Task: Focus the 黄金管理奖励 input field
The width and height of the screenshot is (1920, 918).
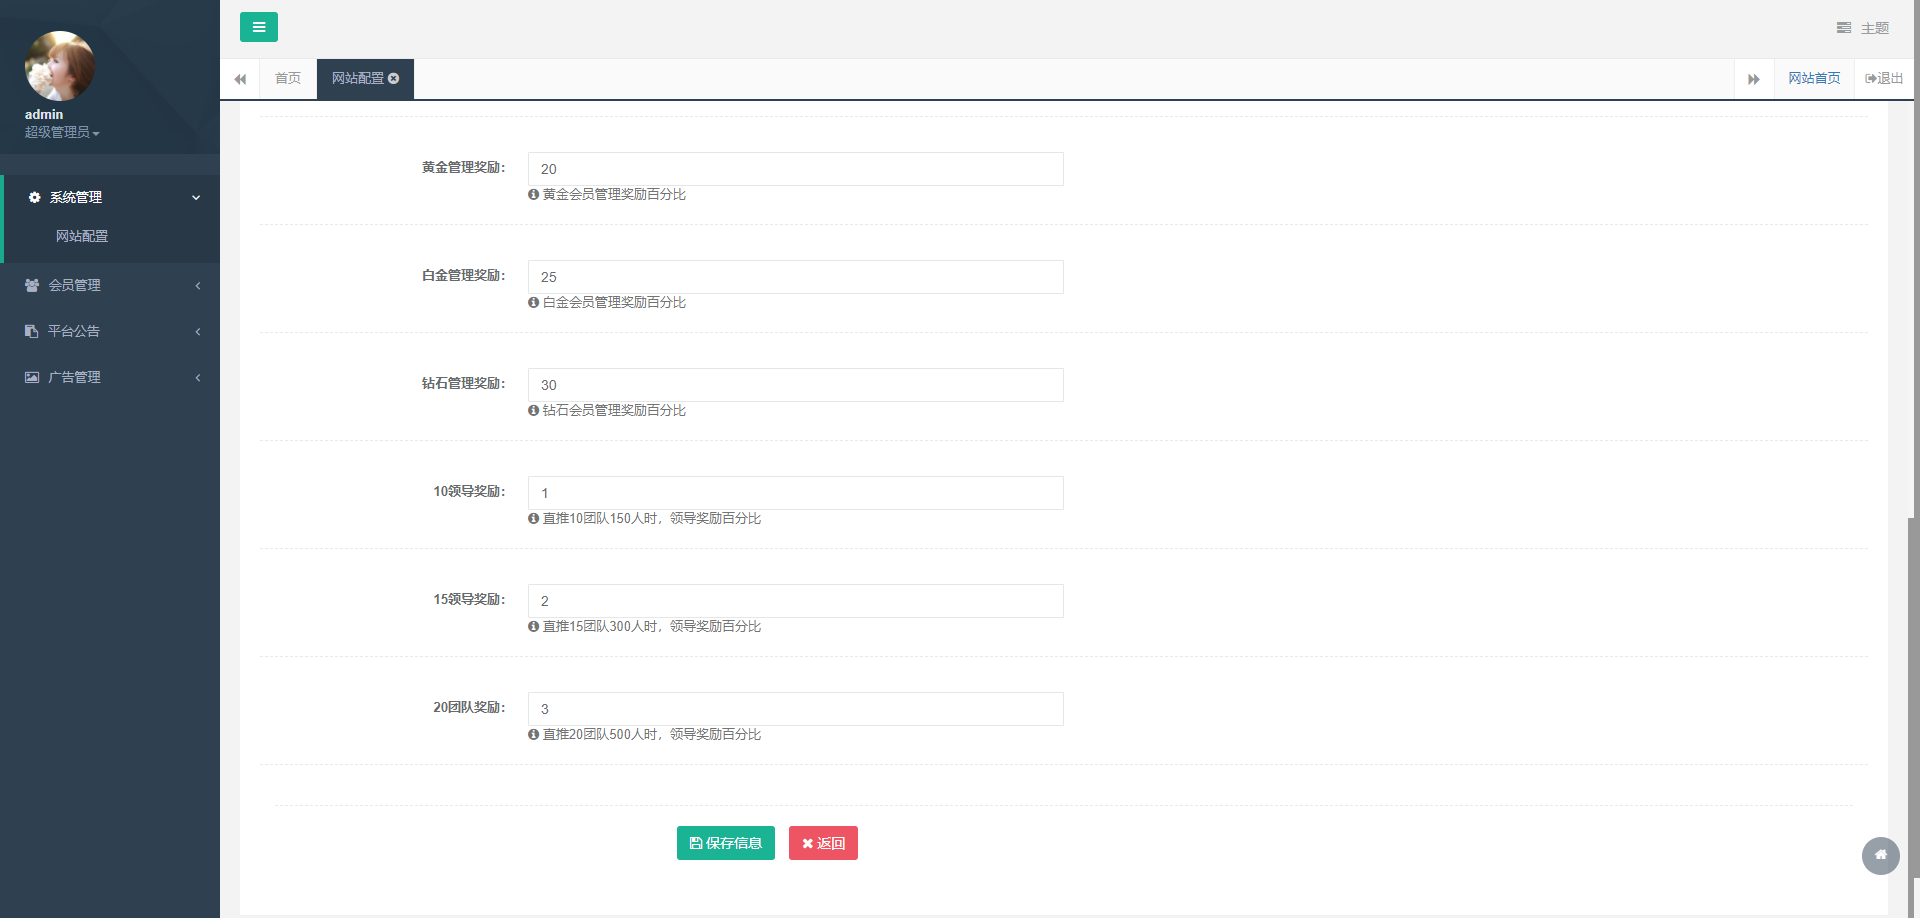Action: [795, 169]
